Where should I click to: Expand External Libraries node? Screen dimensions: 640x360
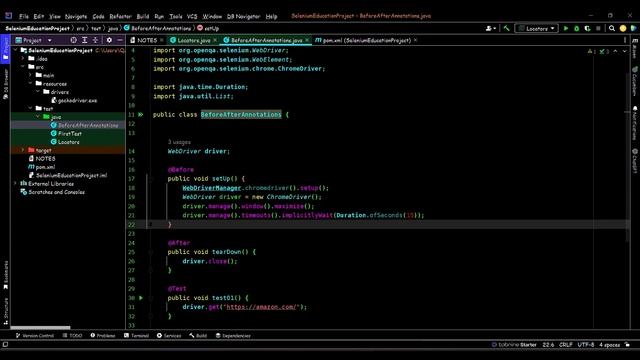click(x=16, y=184)
